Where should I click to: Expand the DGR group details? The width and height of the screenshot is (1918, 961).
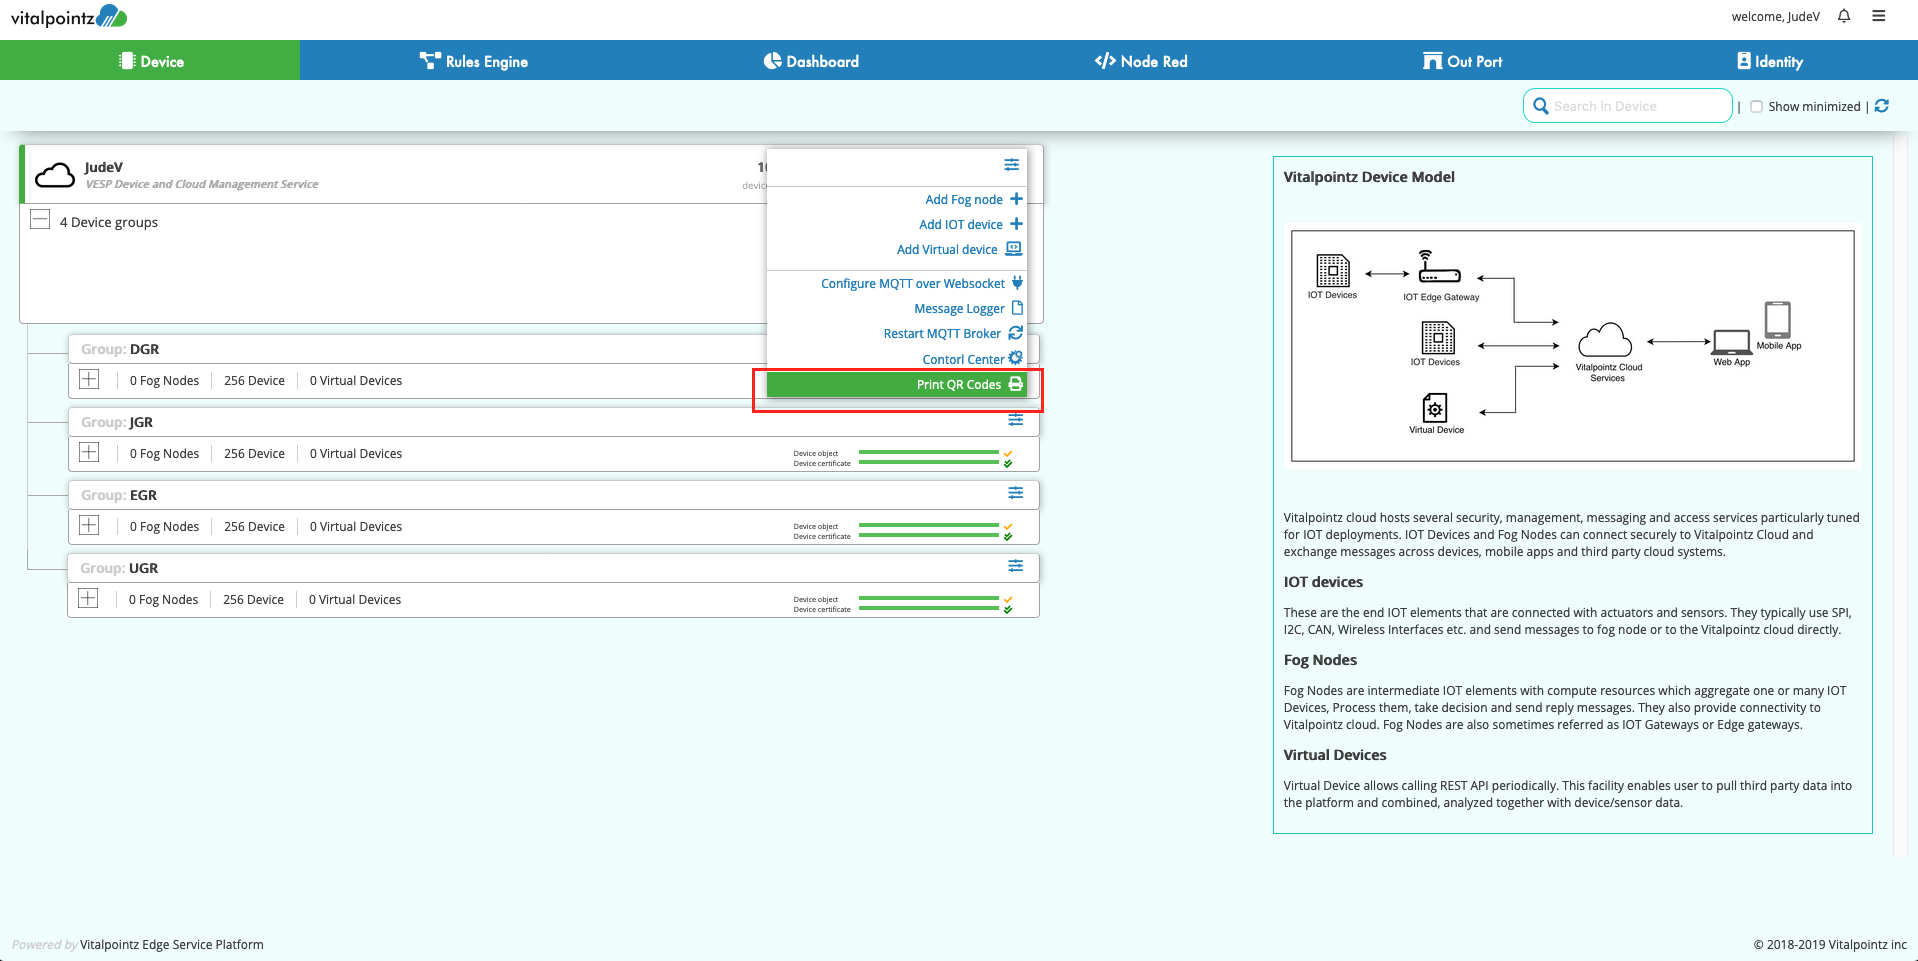click(x=89, y=379)
